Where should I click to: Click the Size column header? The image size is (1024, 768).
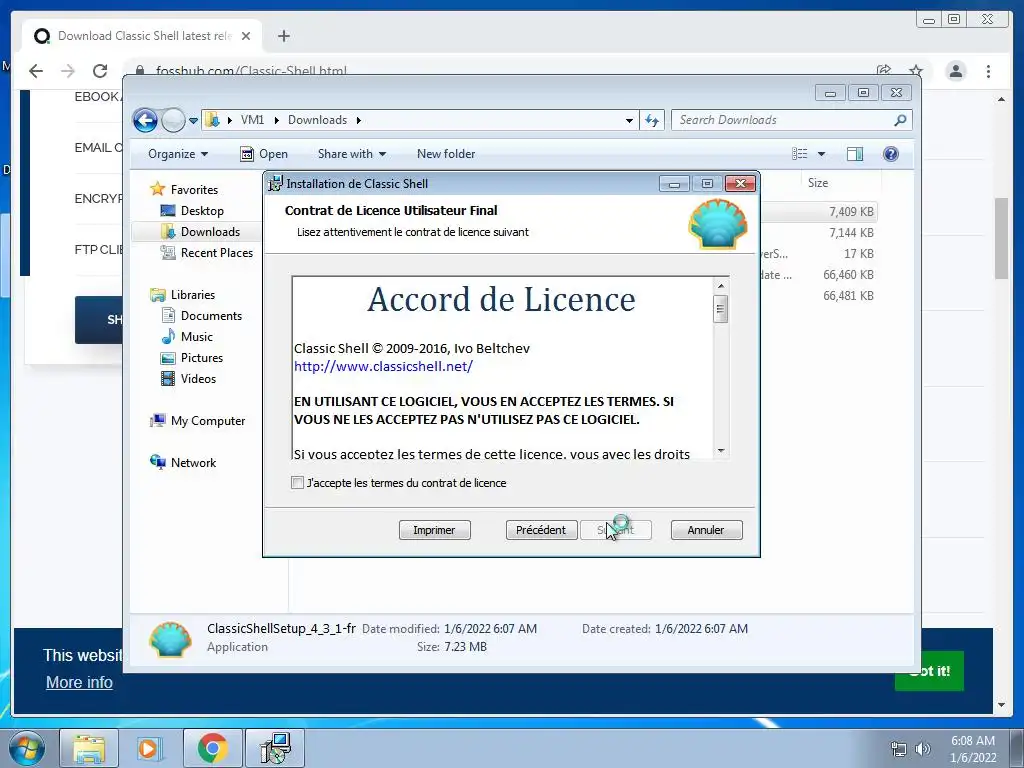coord(818,183)
